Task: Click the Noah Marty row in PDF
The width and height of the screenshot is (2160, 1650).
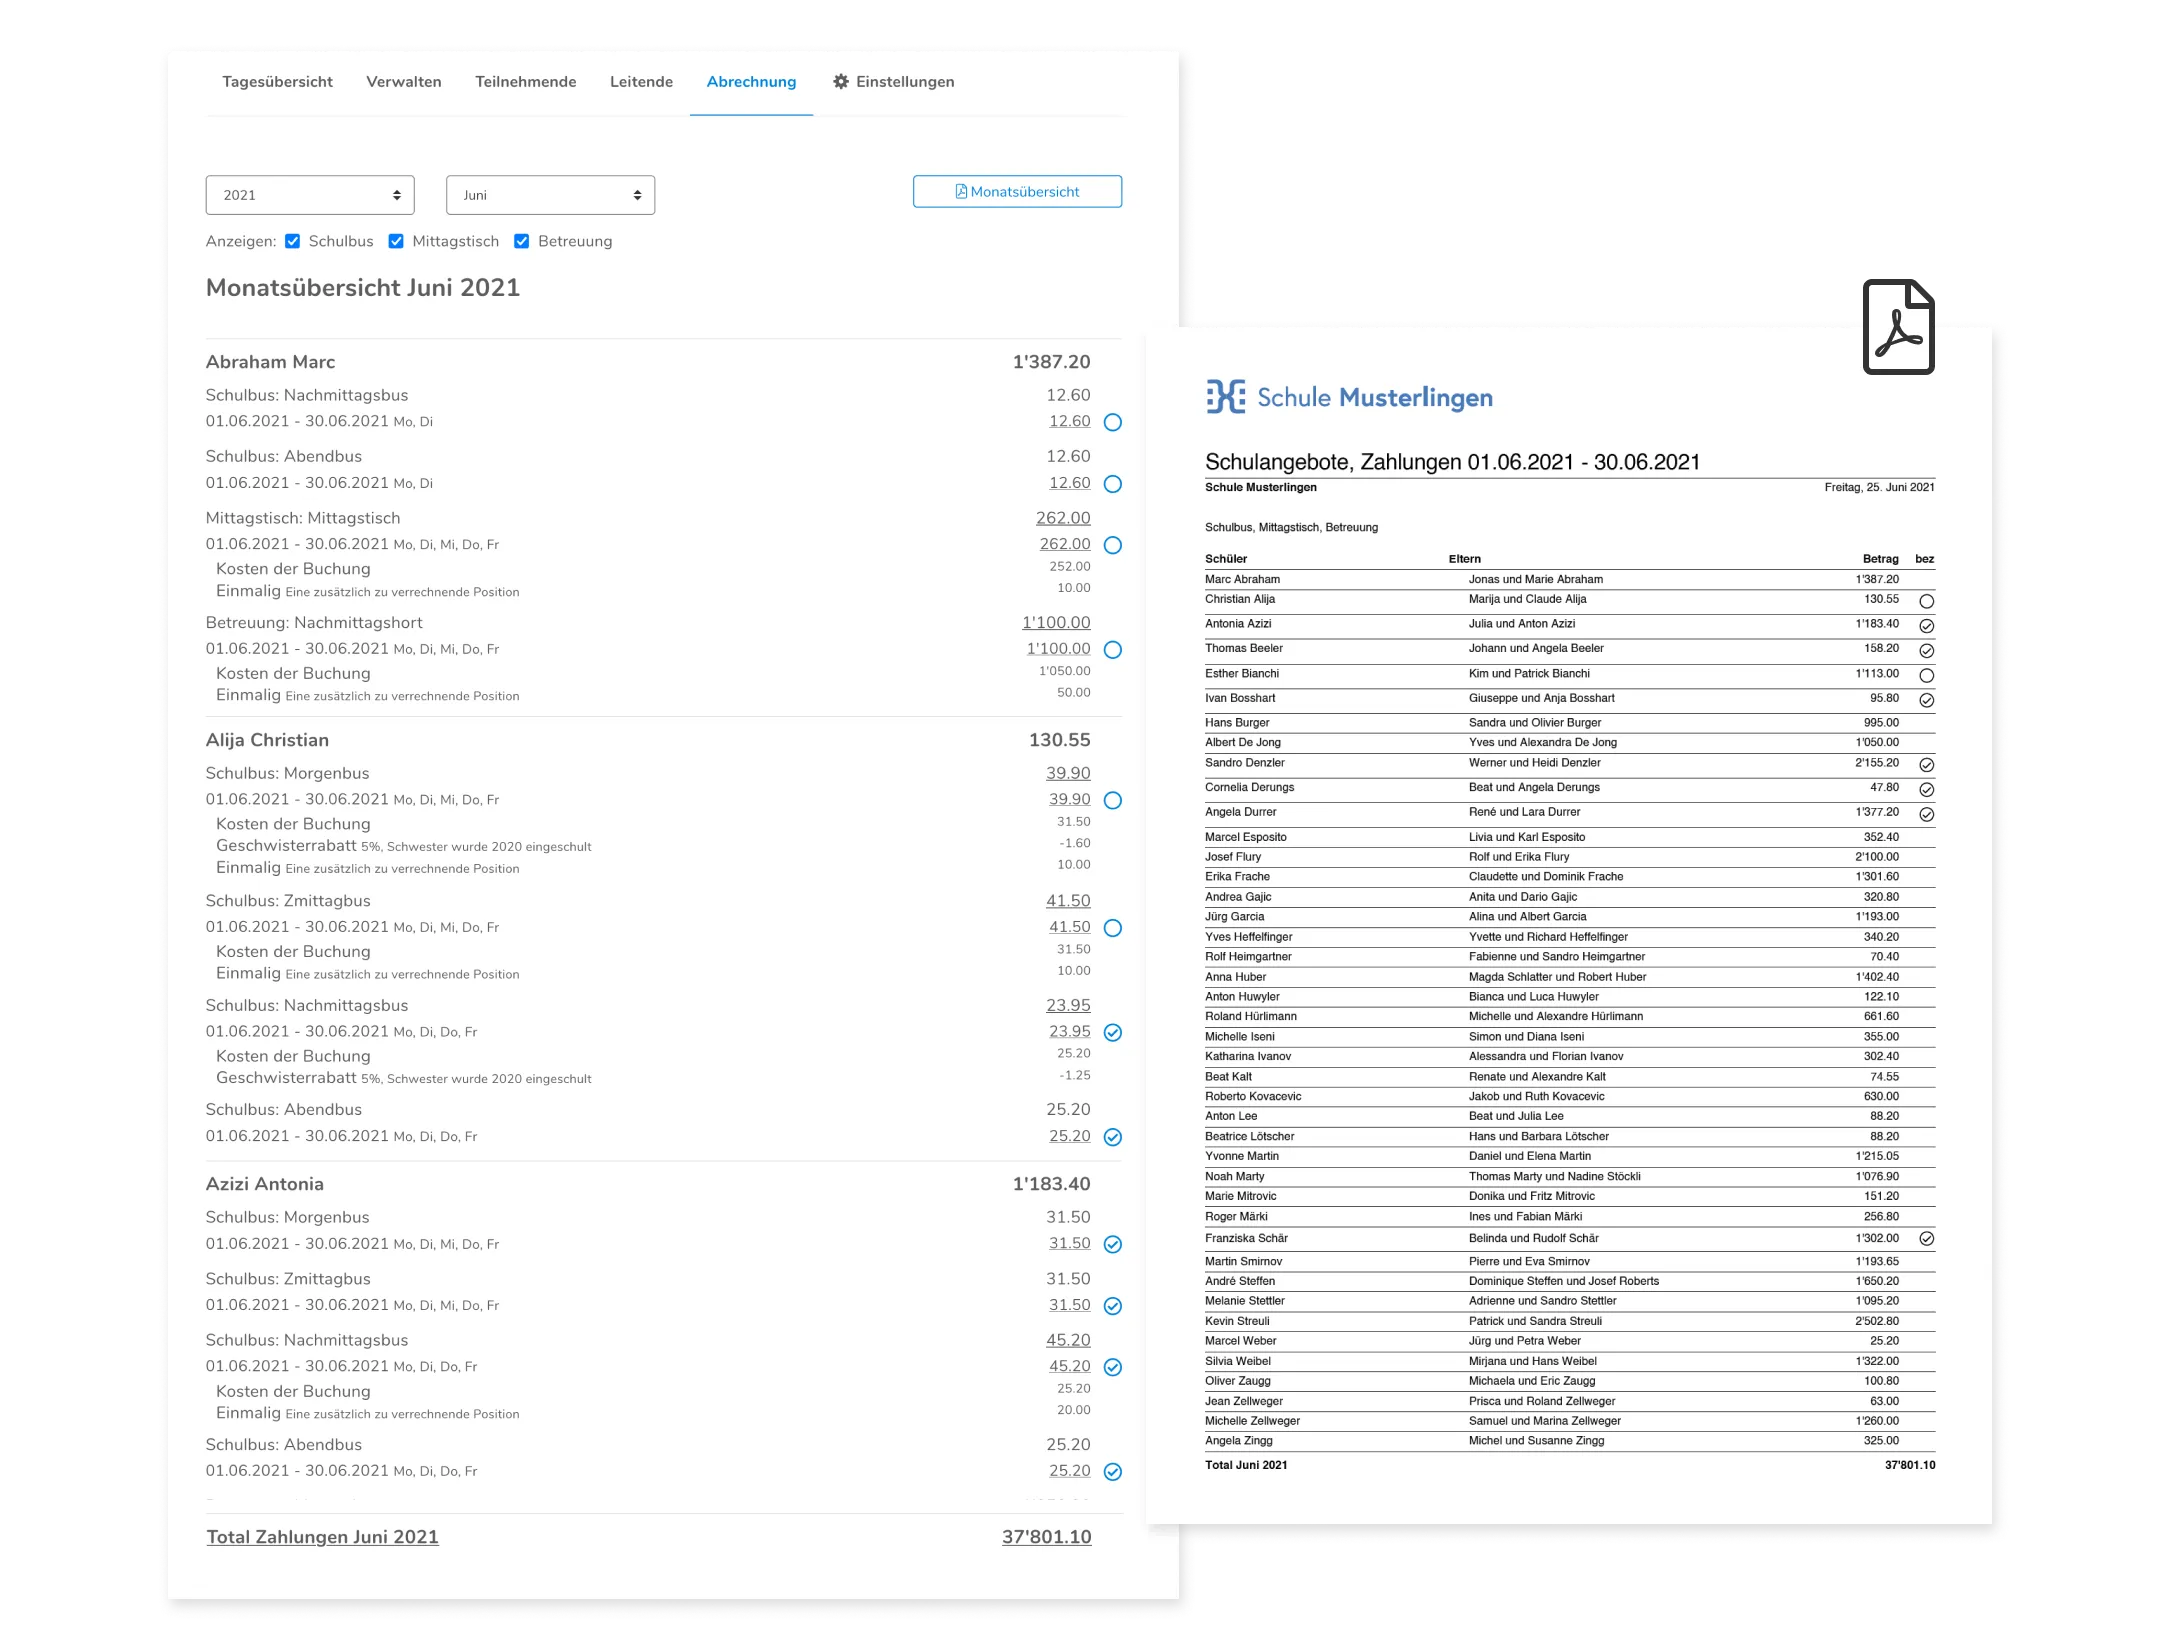Action: point(1570,1176)
